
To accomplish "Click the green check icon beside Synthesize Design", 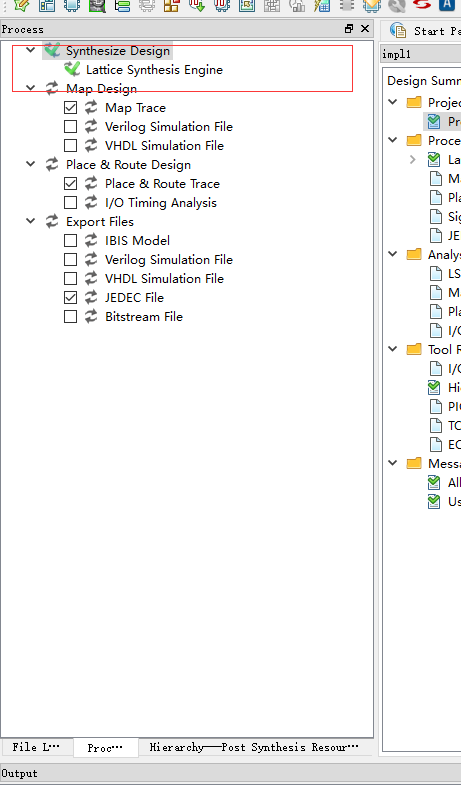I will [52, 50].
